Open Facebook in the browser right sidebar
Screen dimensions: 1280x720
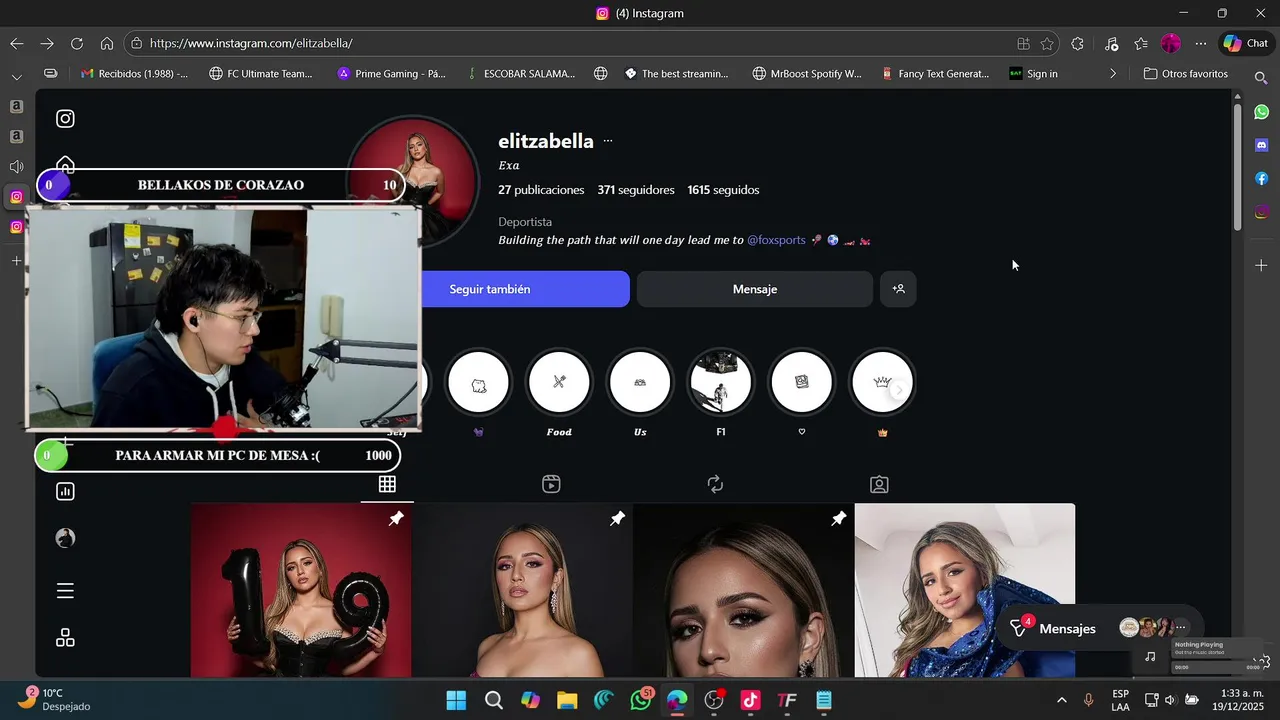point(1261,178)
